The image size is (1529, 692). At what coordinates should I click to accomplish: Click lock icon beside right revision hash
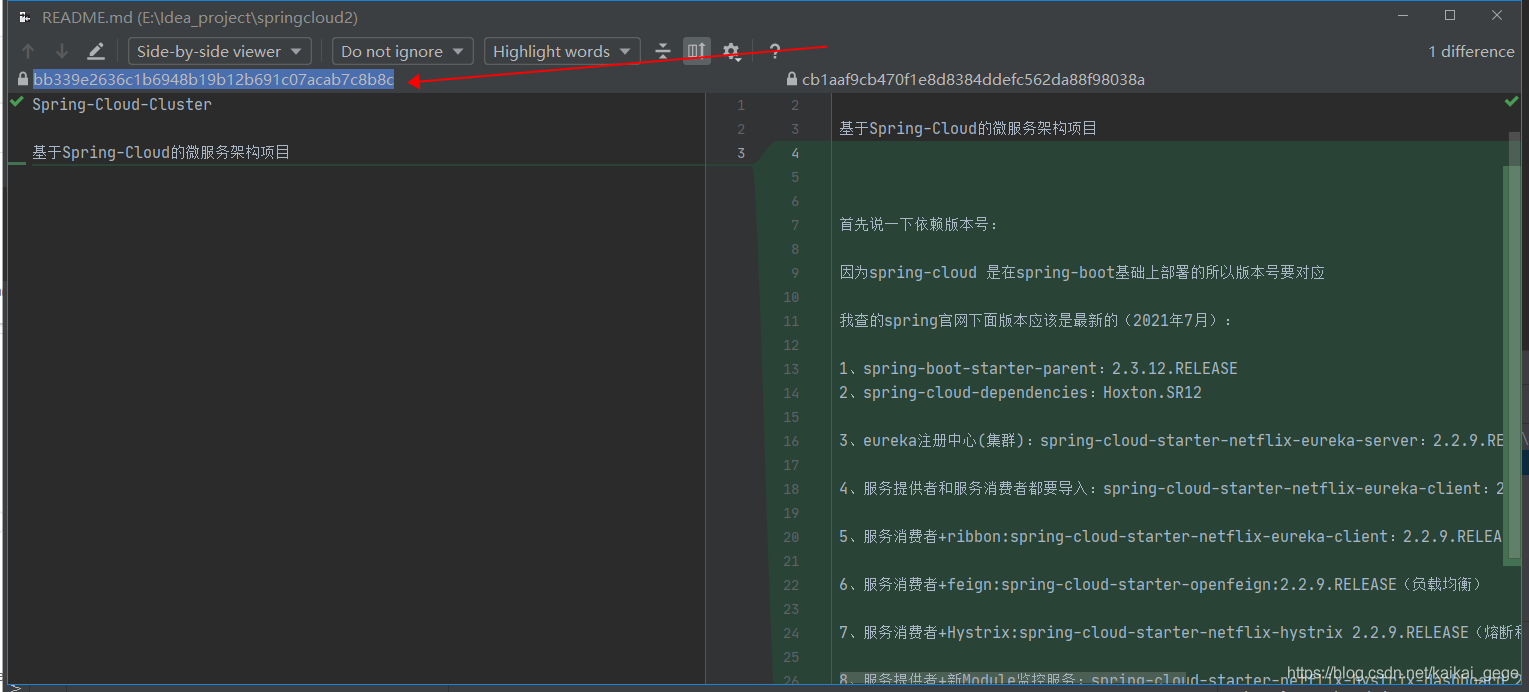point(793,79)
